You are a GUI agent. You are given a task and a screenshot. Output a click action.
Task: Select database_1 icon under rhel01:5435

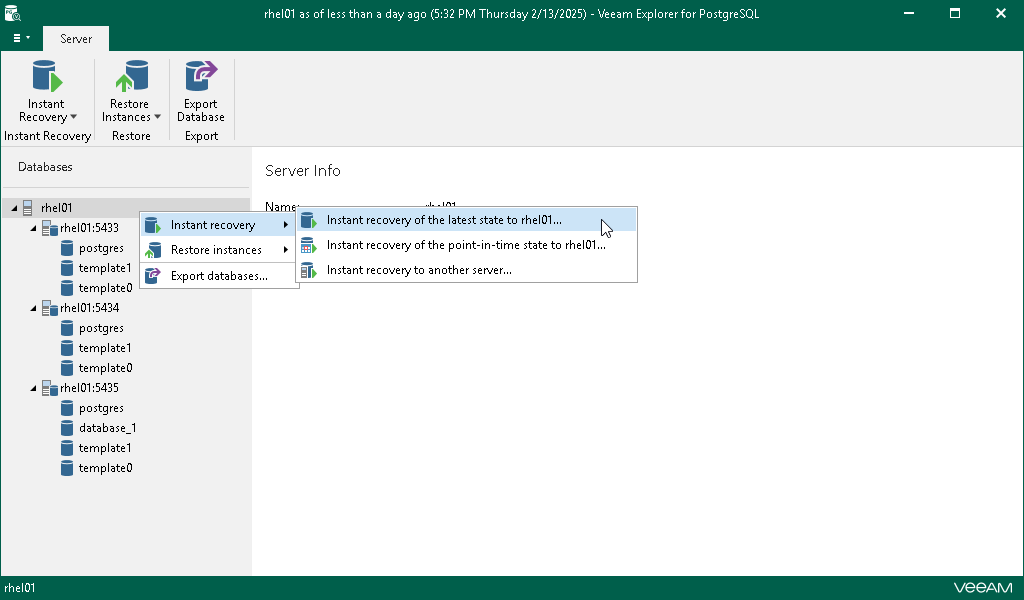(x=67, y=428)
